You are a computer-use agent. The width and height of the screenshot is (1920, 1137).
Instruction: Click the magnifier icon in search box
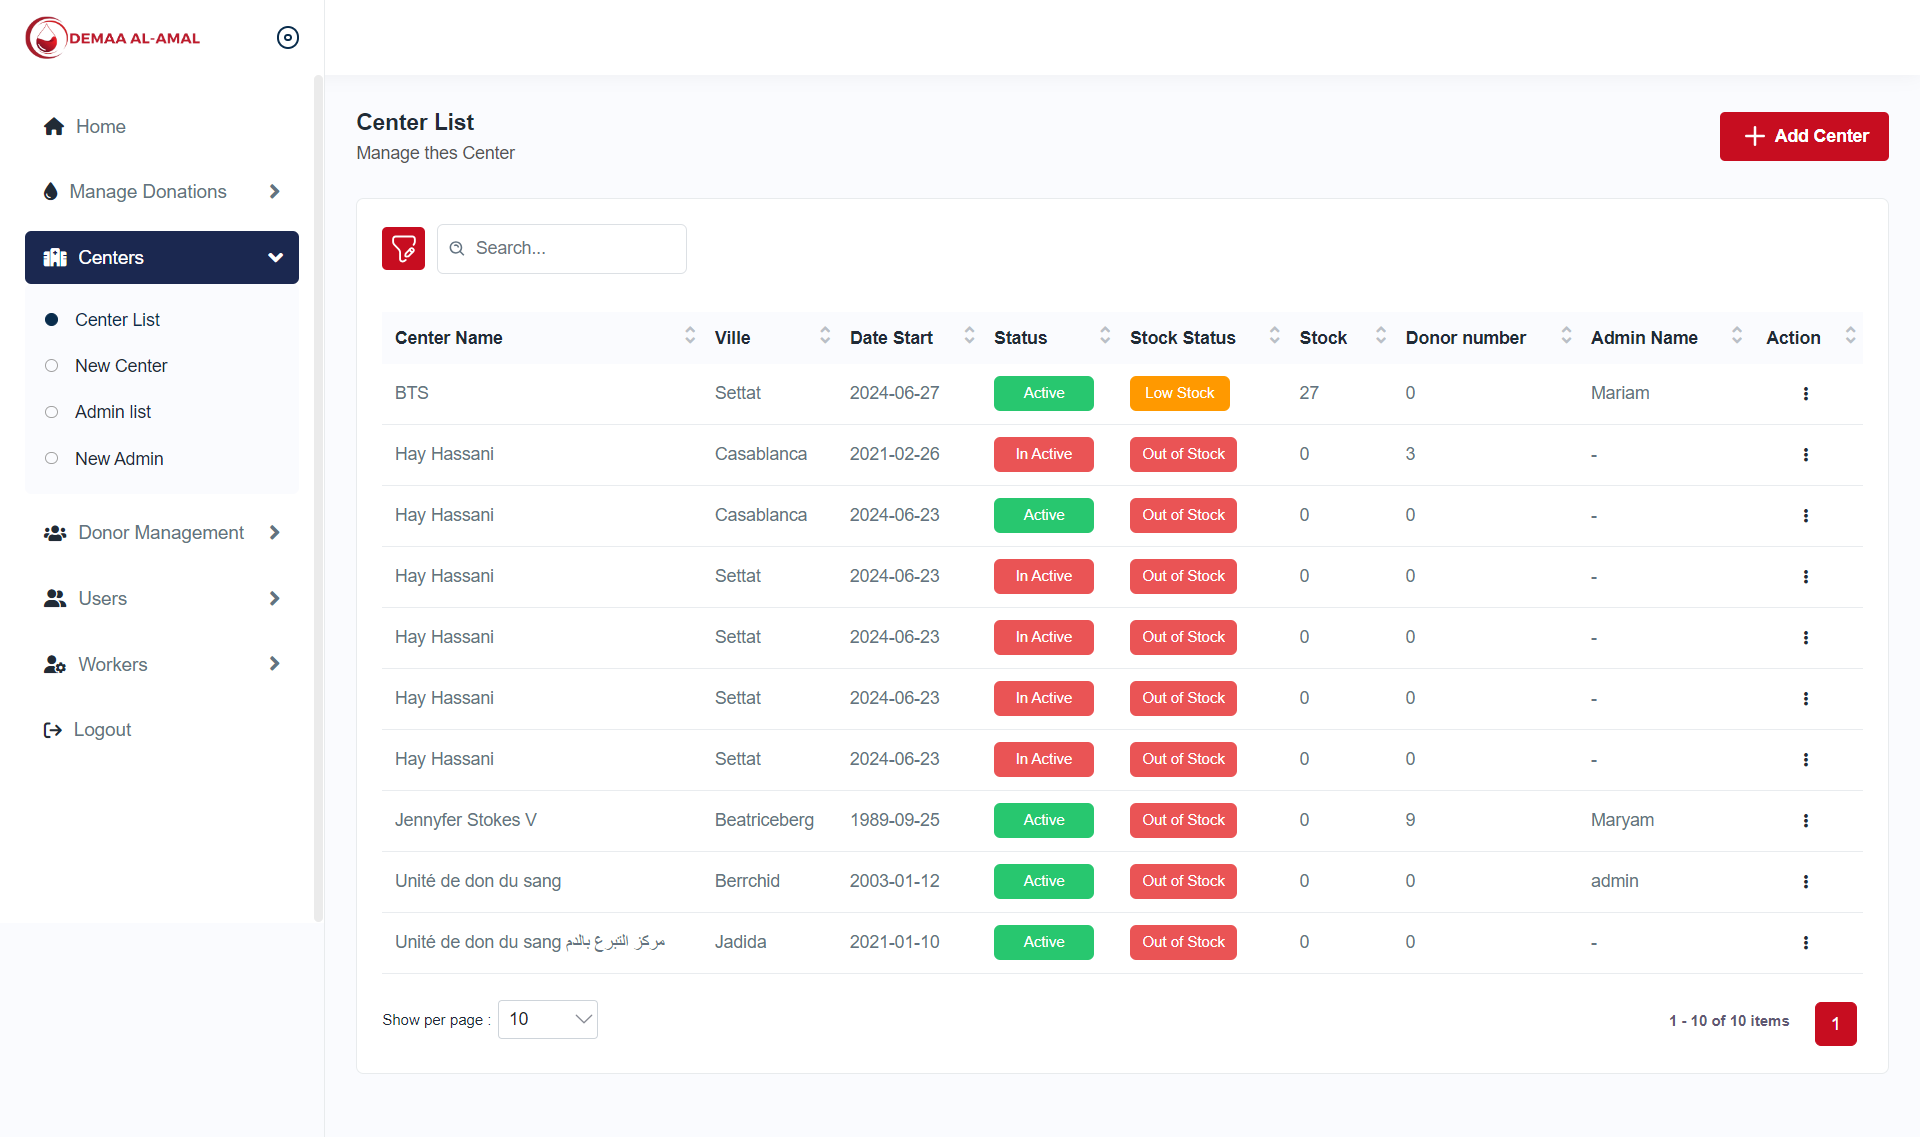(457, 248)
